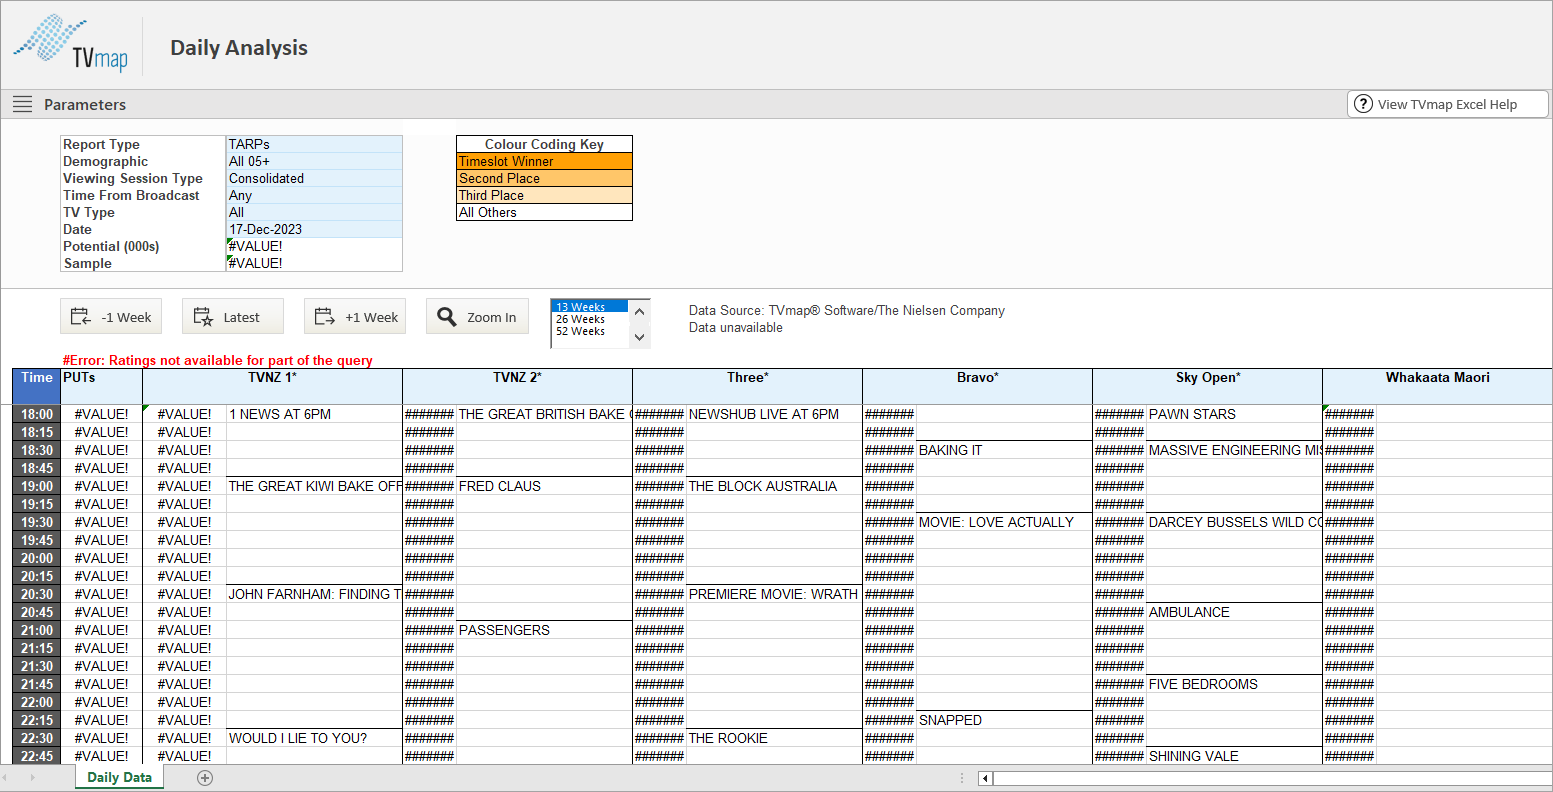Select 26 Weeks in the list
This screenshot has height=792, width=1553.
tap(590, 319)
